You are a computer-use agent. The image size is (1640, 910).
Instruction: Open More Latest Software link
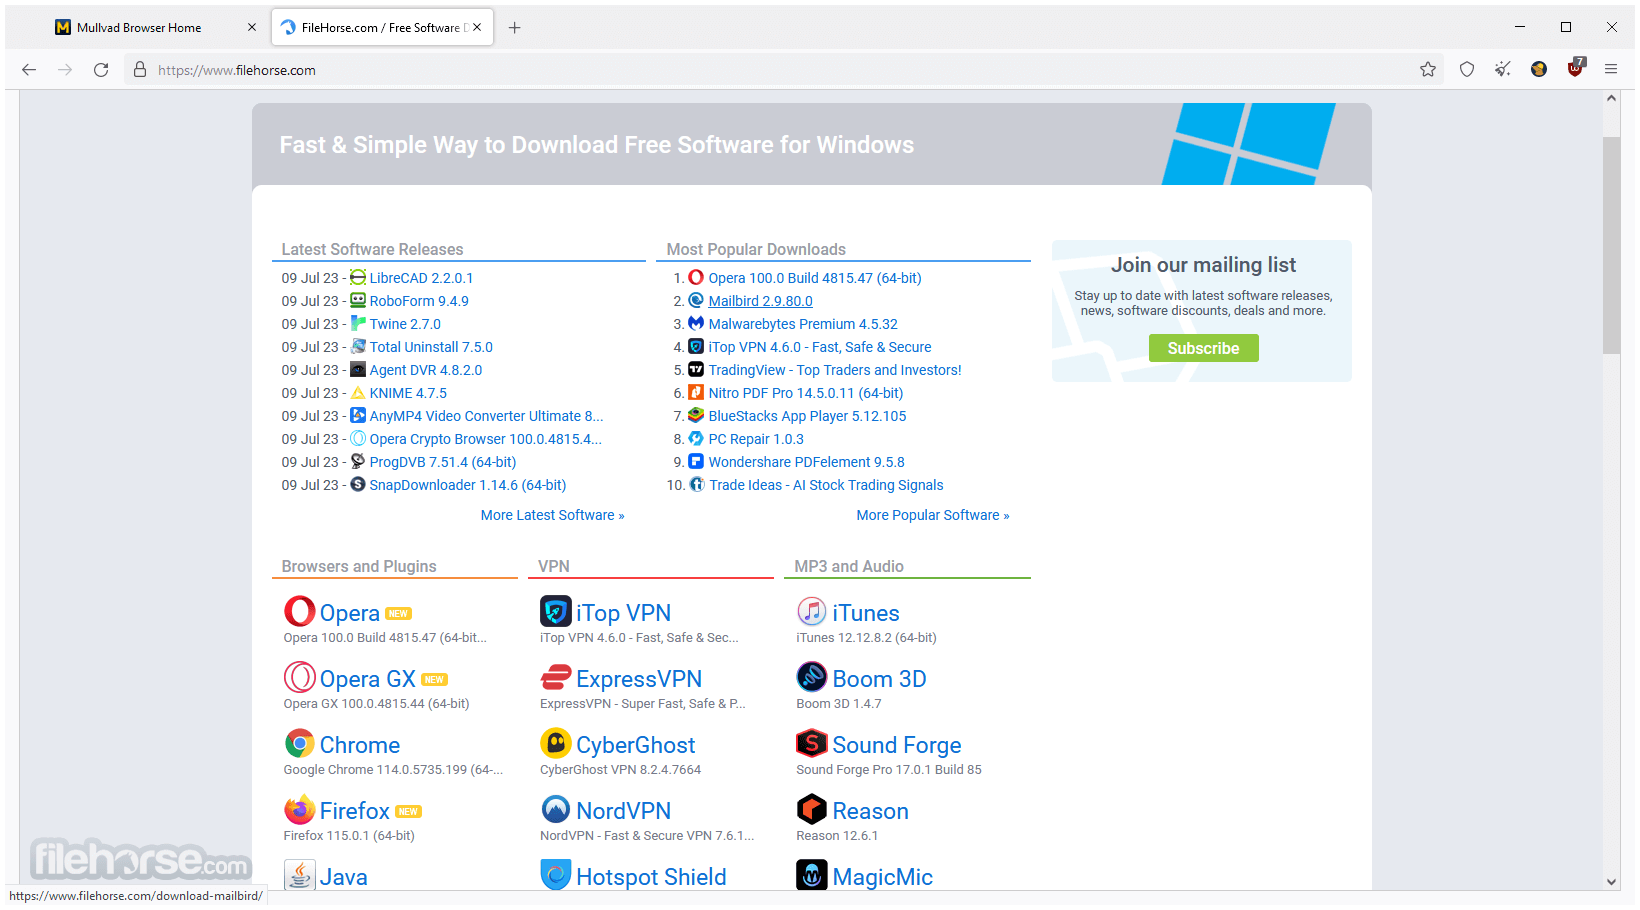(x=552, y=515)
